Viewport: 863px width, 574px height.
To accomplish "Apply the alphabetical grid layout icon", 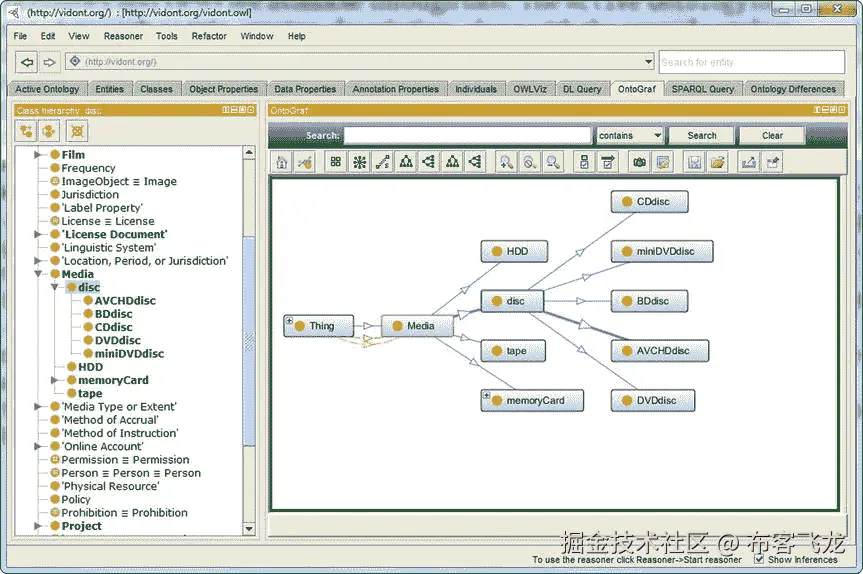I will [336, 162].
